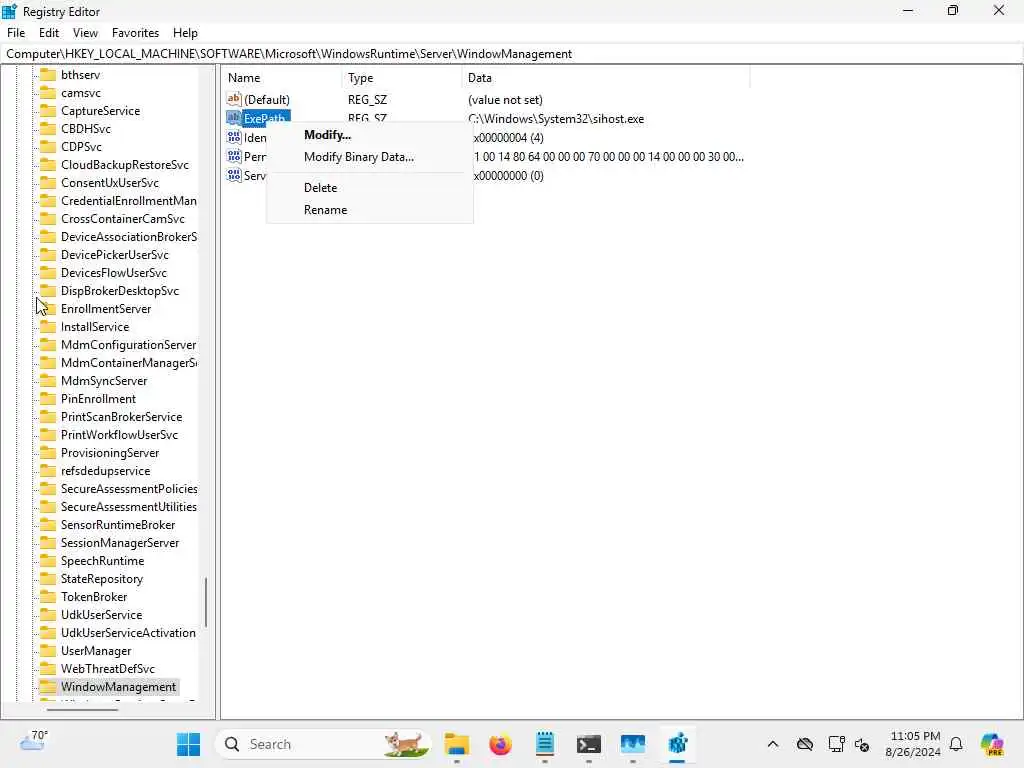Open the Edit menu
1024x768 pixels.
coord(49,33)
